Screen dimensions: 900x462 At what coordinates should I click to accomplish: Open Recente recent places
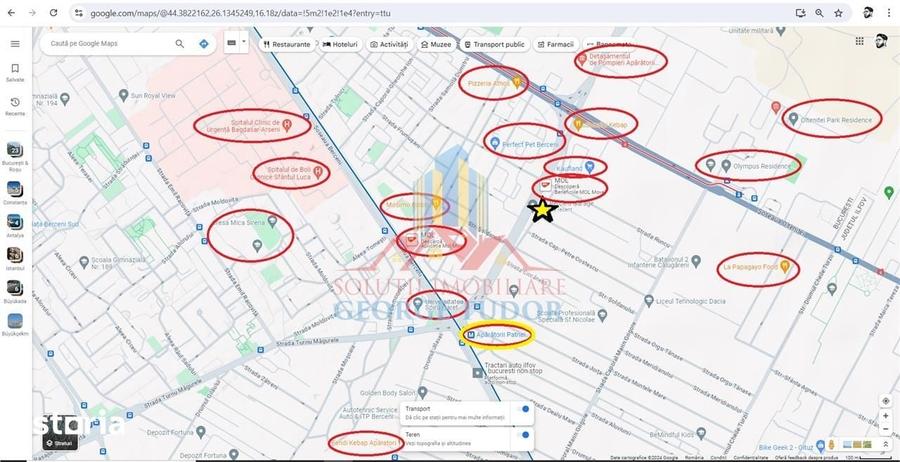[15, 106]
